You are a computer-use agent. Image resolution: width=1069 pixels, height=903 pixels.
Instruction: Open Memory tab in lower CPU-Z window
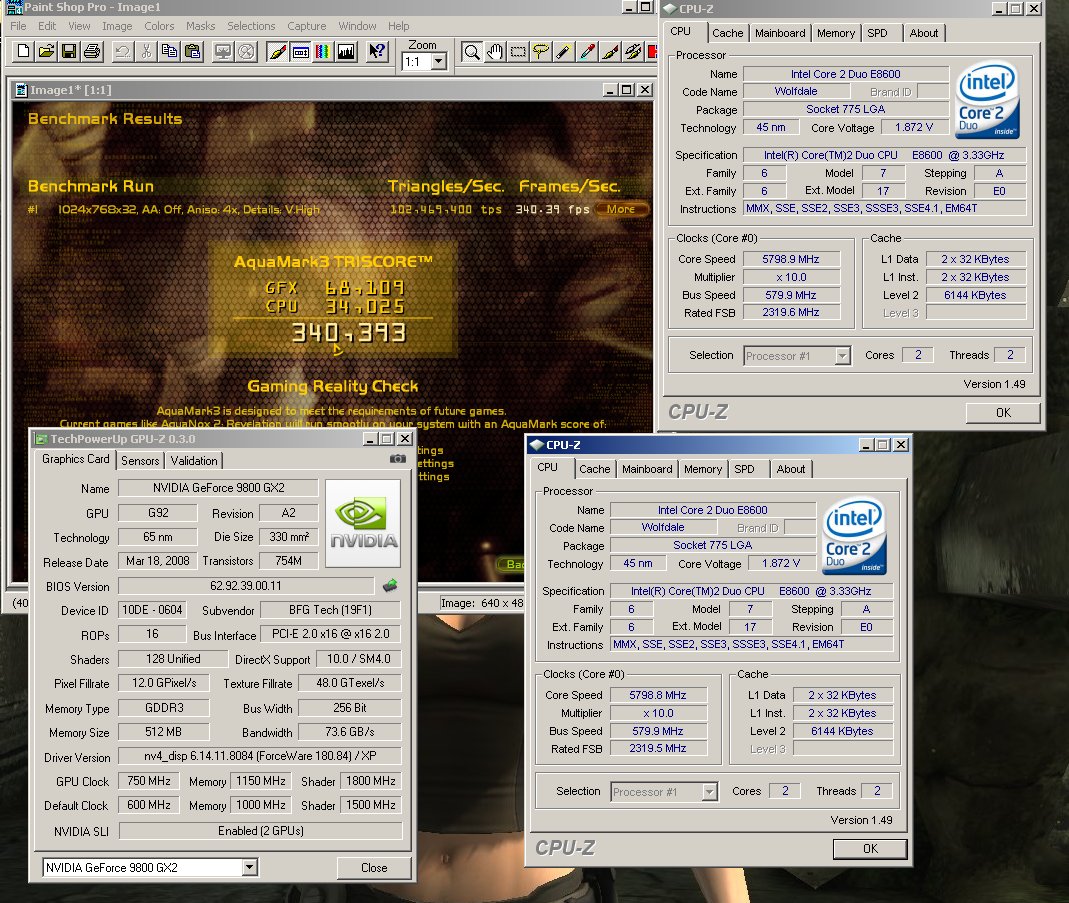pyautogui.click(x=703, y=469)
